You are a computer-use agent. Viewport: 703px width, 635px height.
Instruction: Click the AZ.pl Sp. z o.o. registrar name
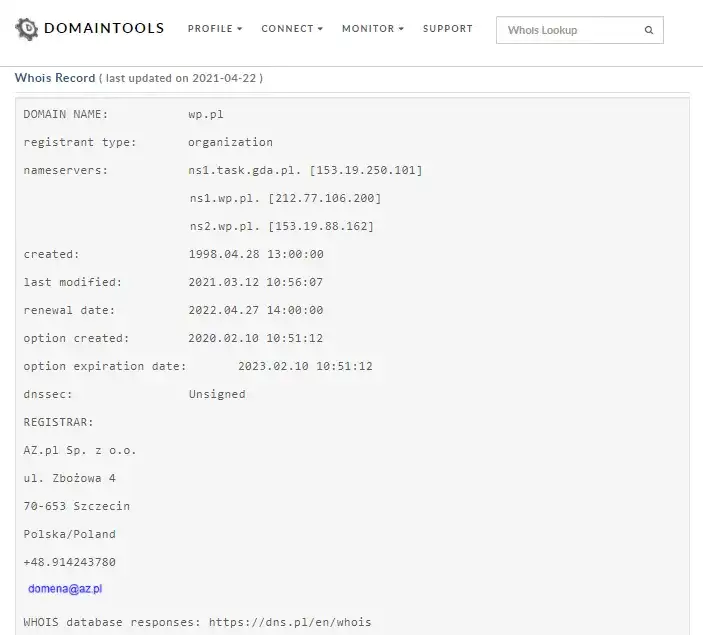click(80, 450)
